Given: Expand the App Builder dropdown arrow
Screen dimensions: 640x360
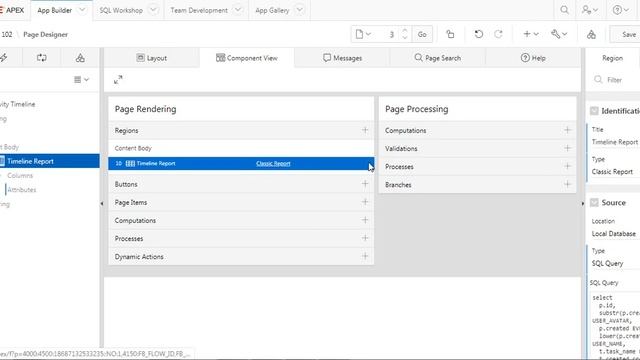Looking at the screenshot, I should (82, 10).
